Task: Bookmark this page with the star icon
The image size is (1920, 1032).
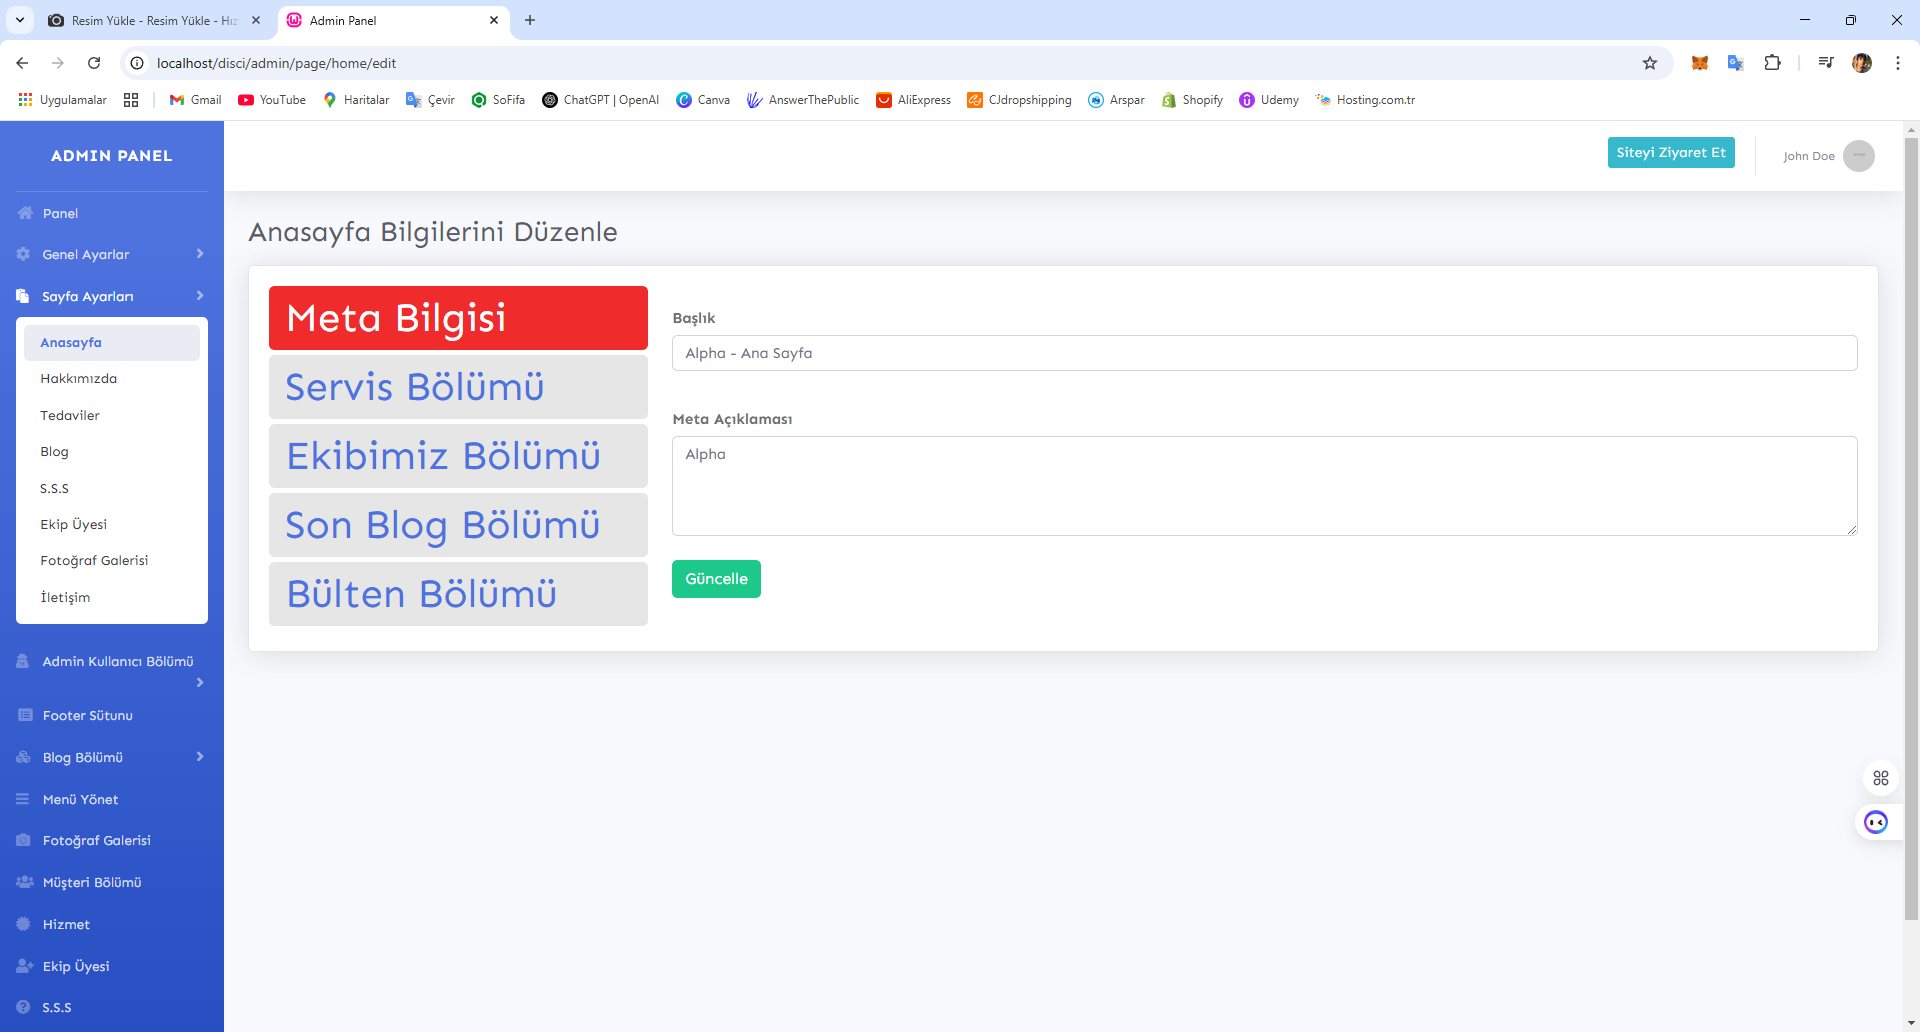Action: pos(1650,63)
